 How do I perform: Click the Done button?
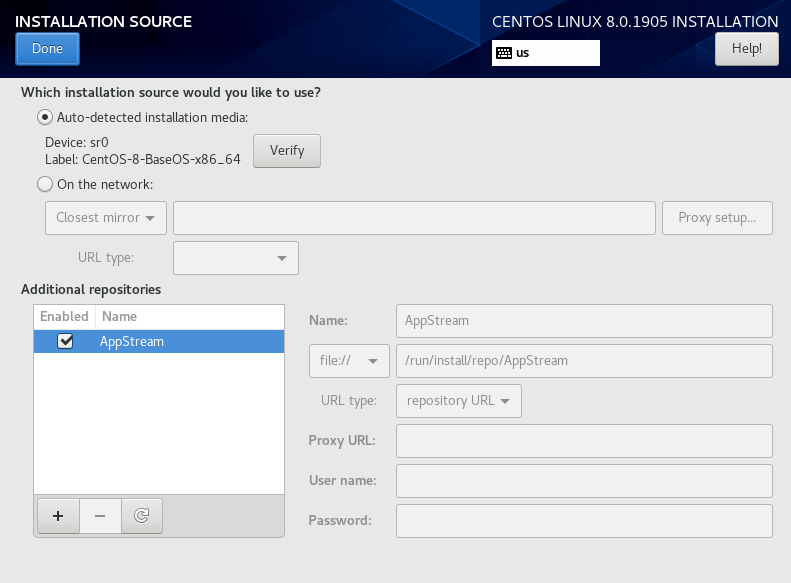[x=47, y=49]
